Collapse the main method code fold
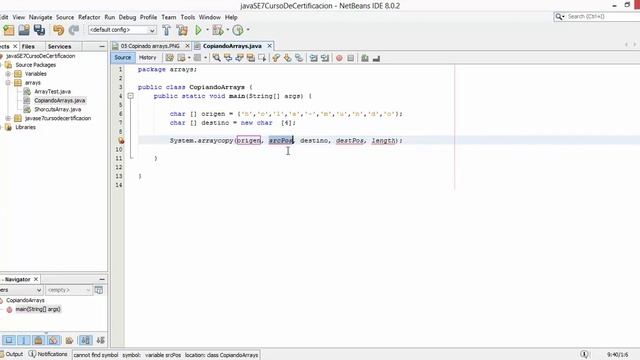The width and height of the screenshot is (640, 360). pos(131,96)
